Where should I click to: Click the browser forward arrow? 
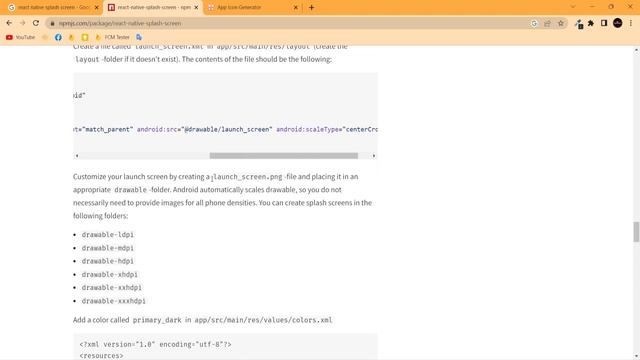[22, 23]
